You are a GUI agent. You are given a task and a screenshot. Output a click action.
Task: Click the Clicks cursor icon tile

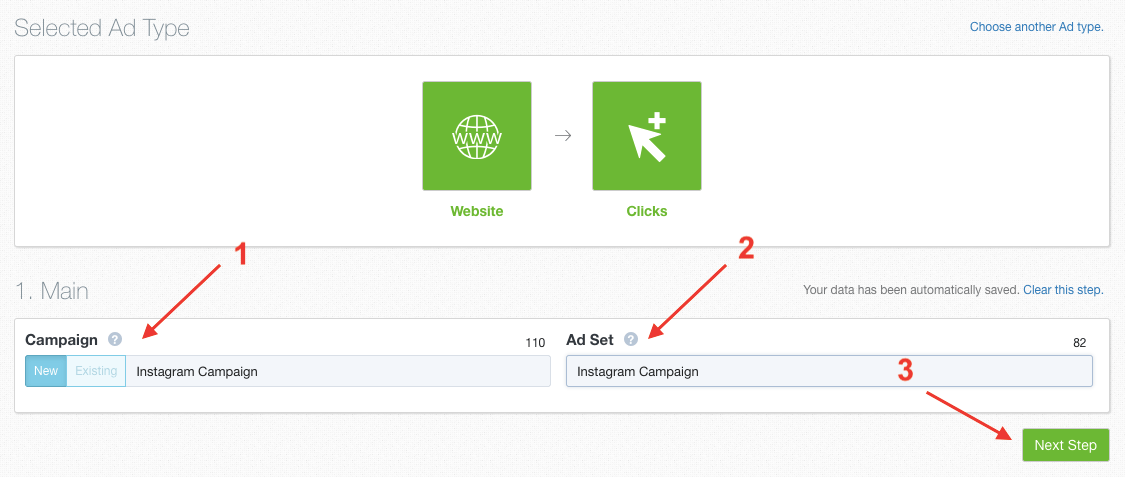coord(646,136)
